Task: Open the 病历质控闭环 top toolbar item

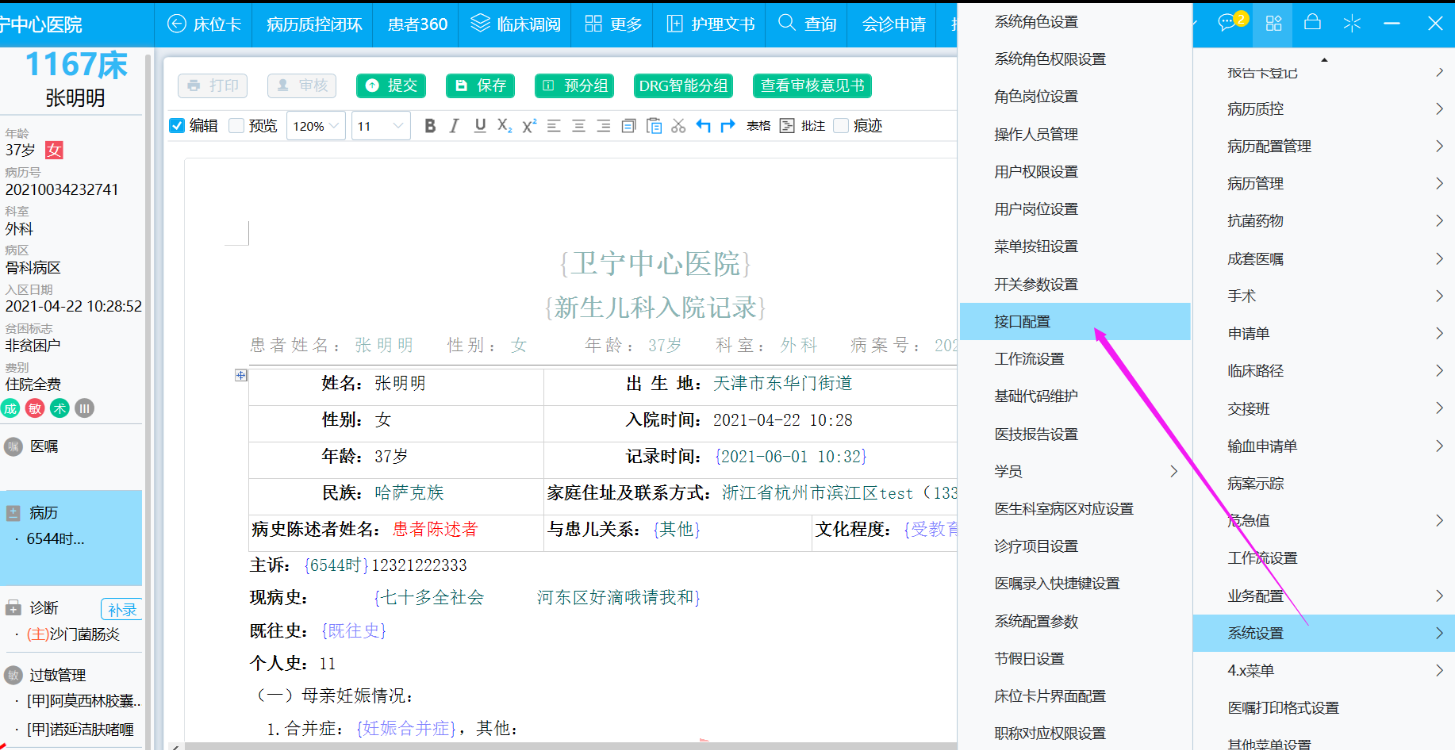Action: point(314,23)
